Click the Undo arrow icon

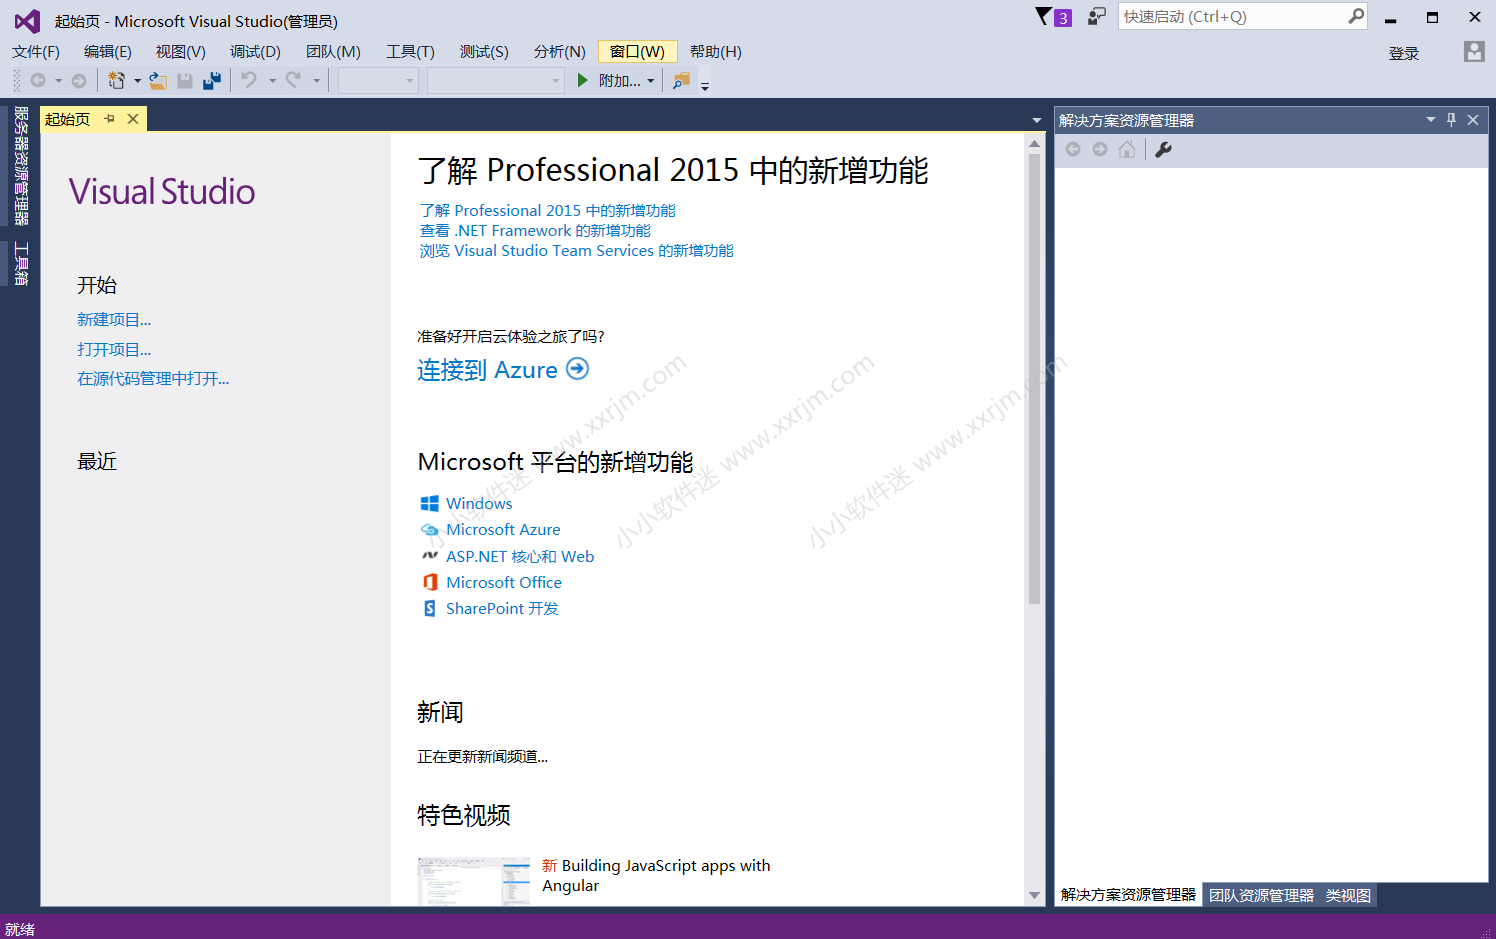tap(249, 80)
